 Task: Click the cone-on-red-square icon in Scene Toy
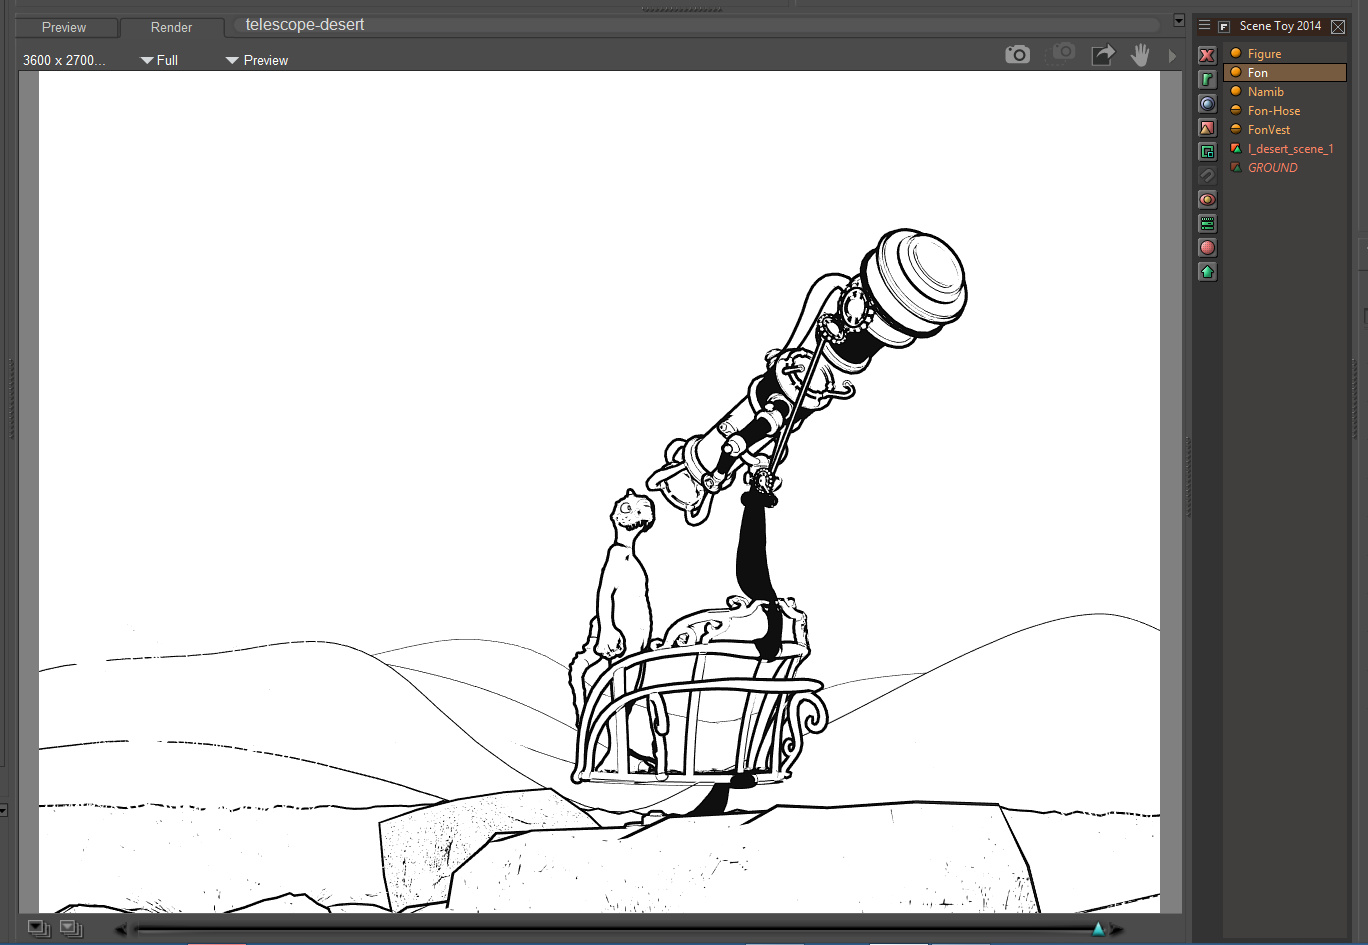[1207, 128]
